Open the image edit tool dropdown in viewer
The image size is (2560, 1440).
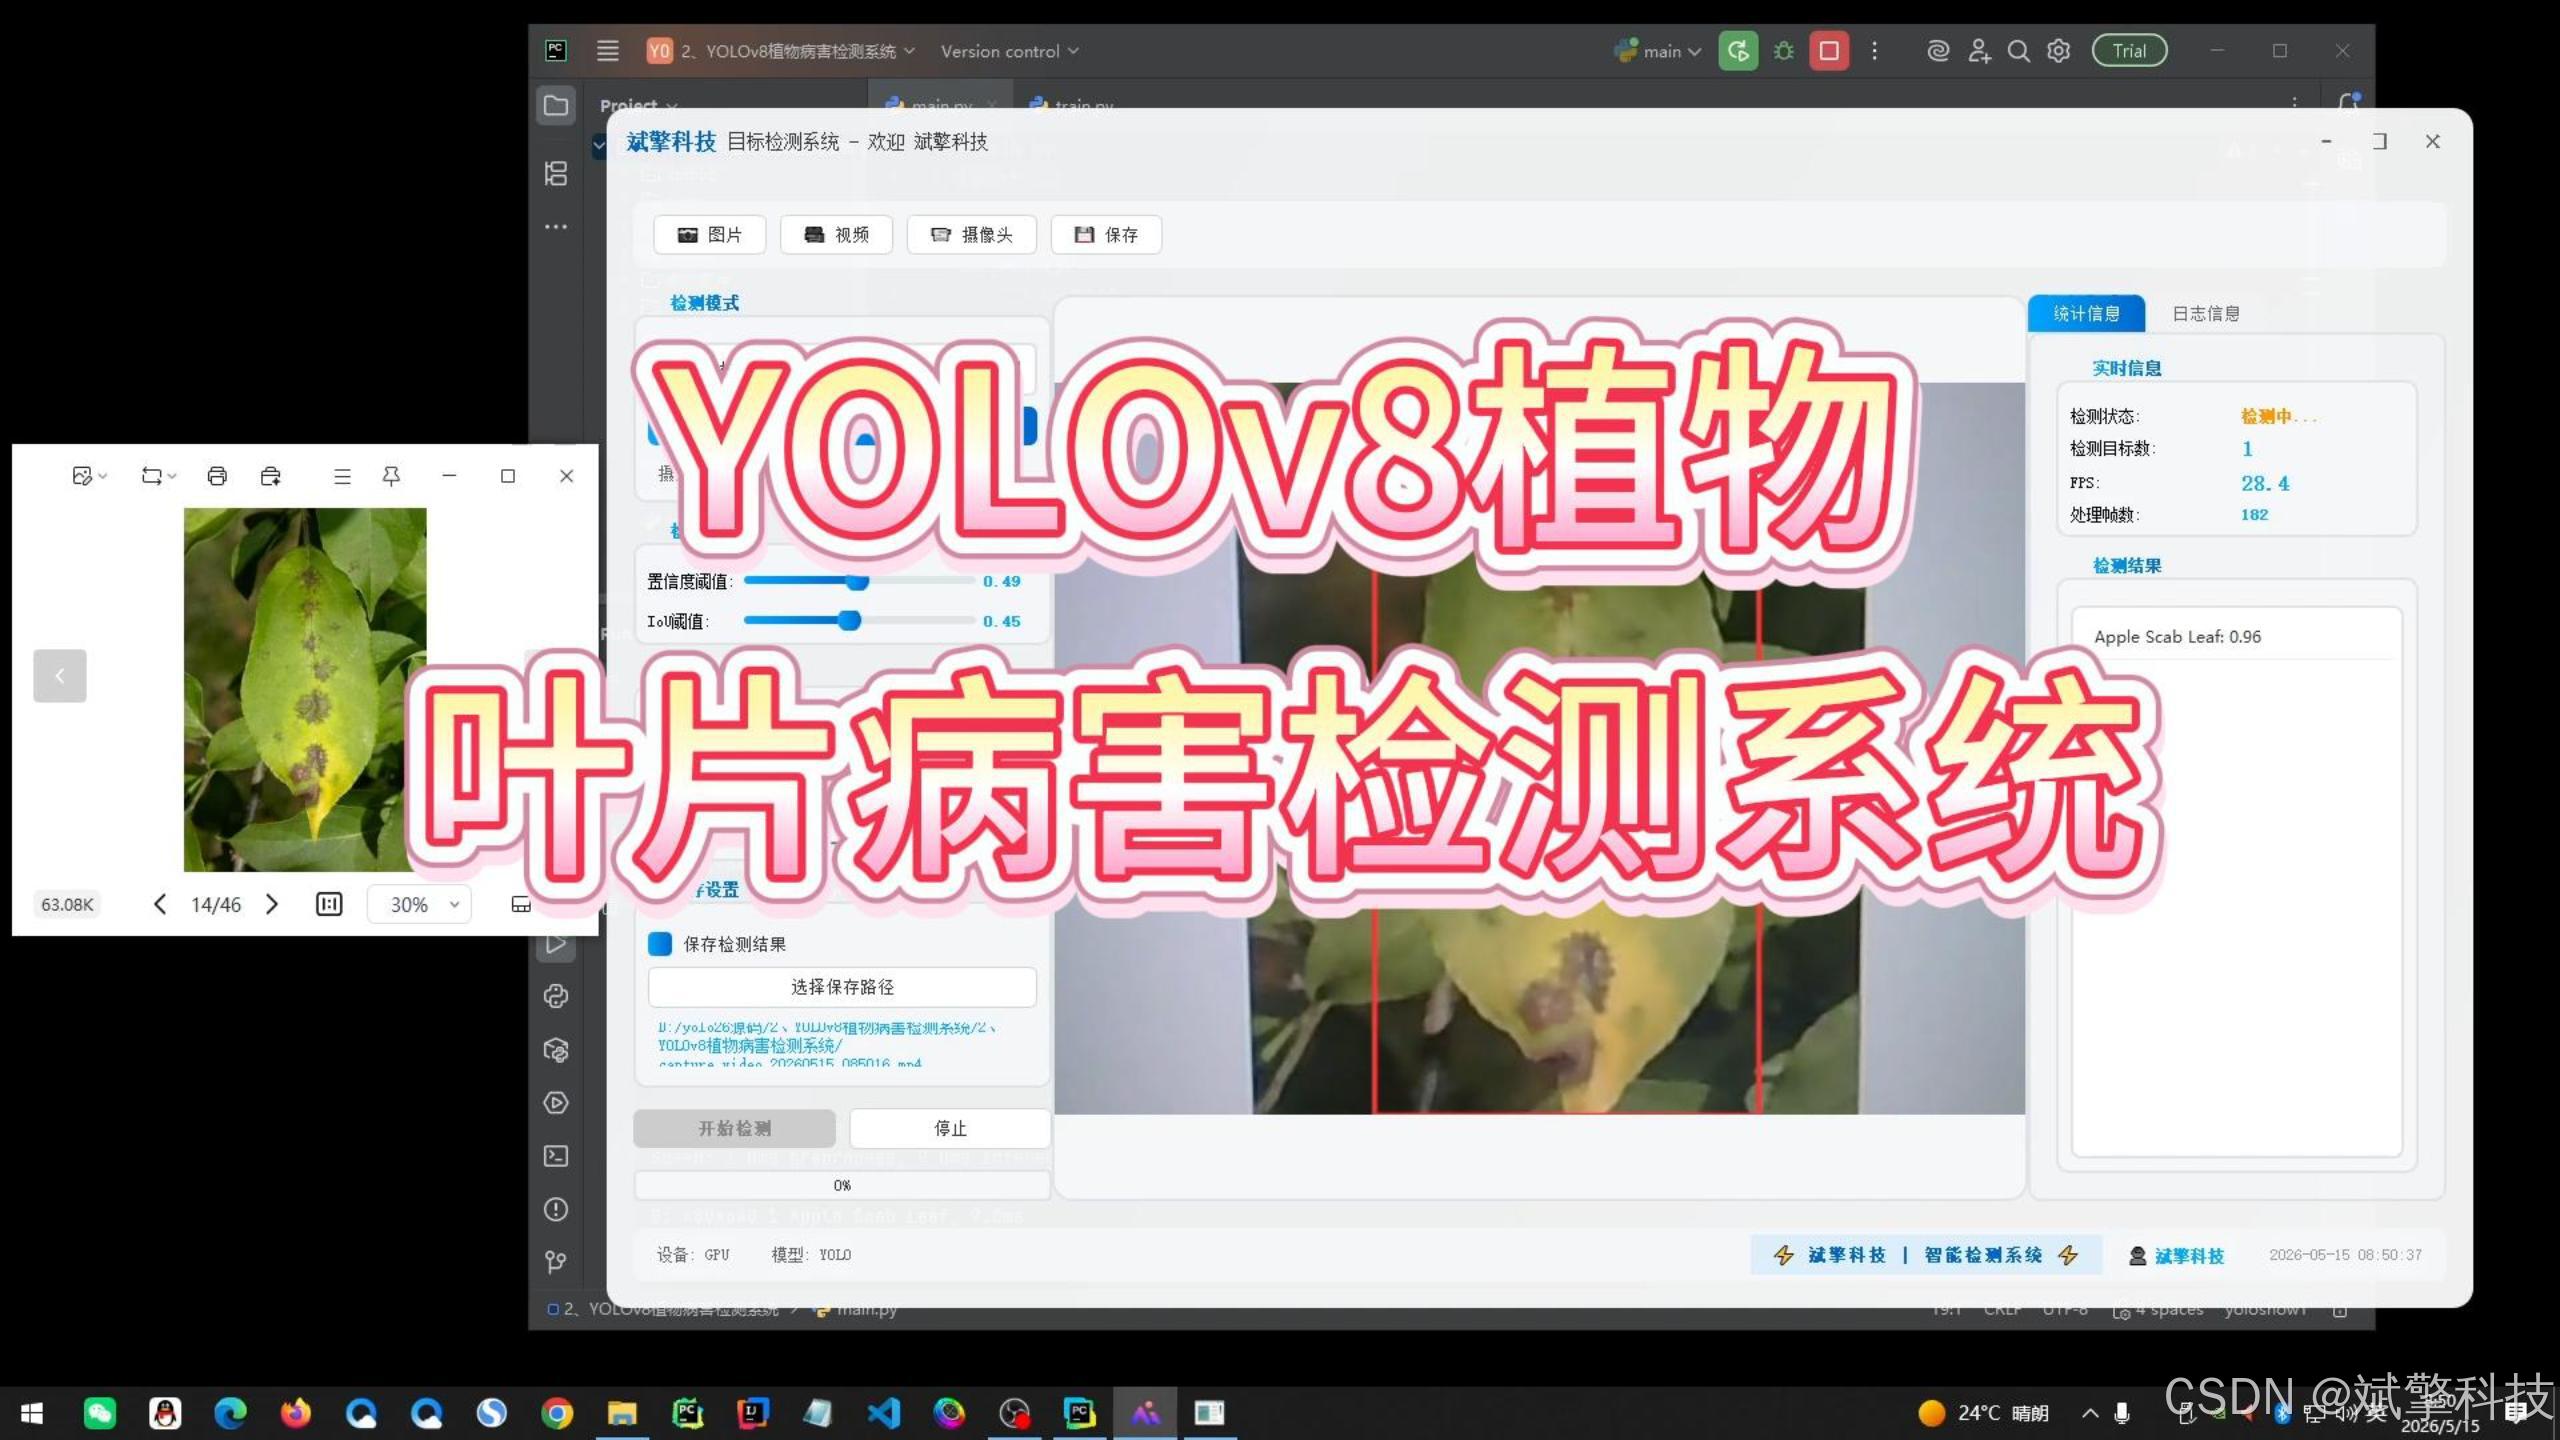click(90, 476)
